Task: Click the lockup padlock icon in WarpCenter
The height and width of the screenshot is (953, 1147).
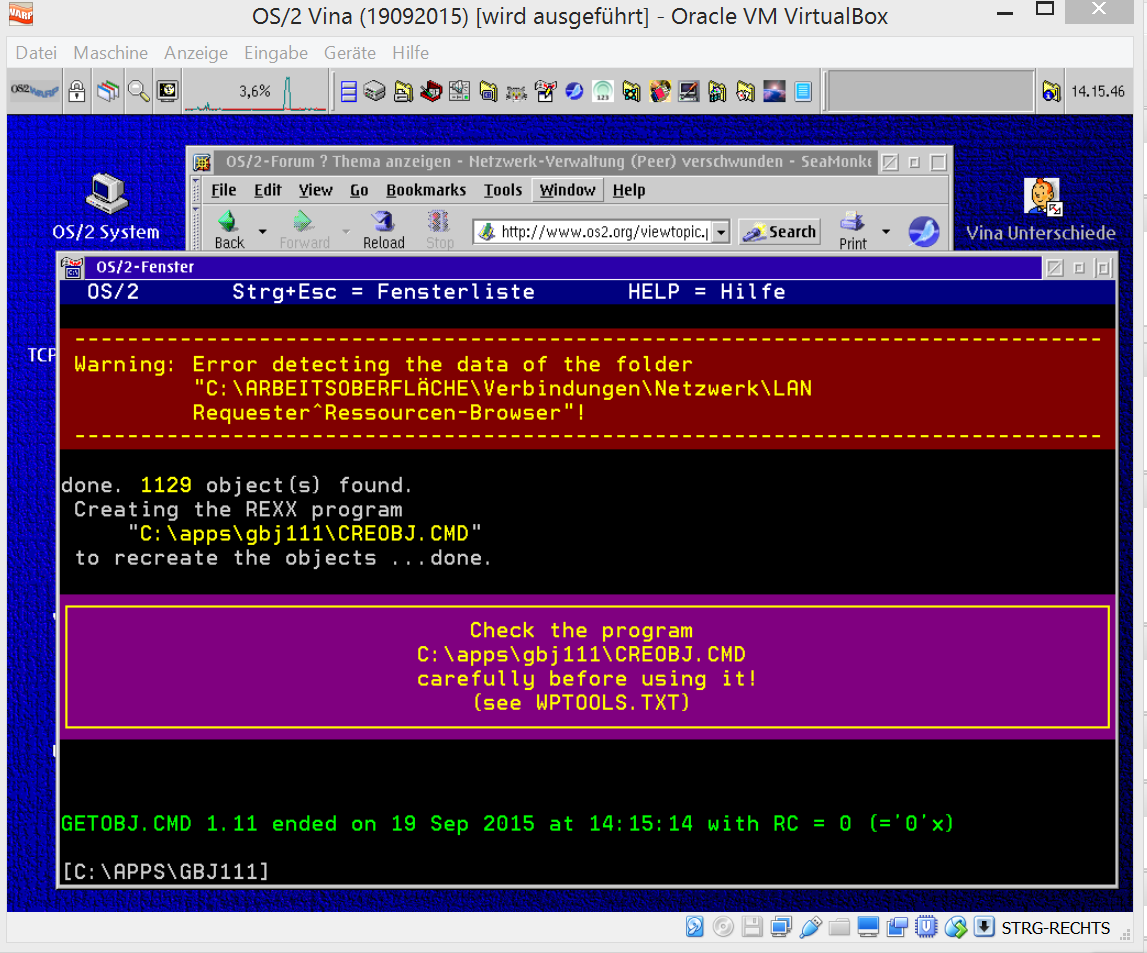Action: coord(77,91)
